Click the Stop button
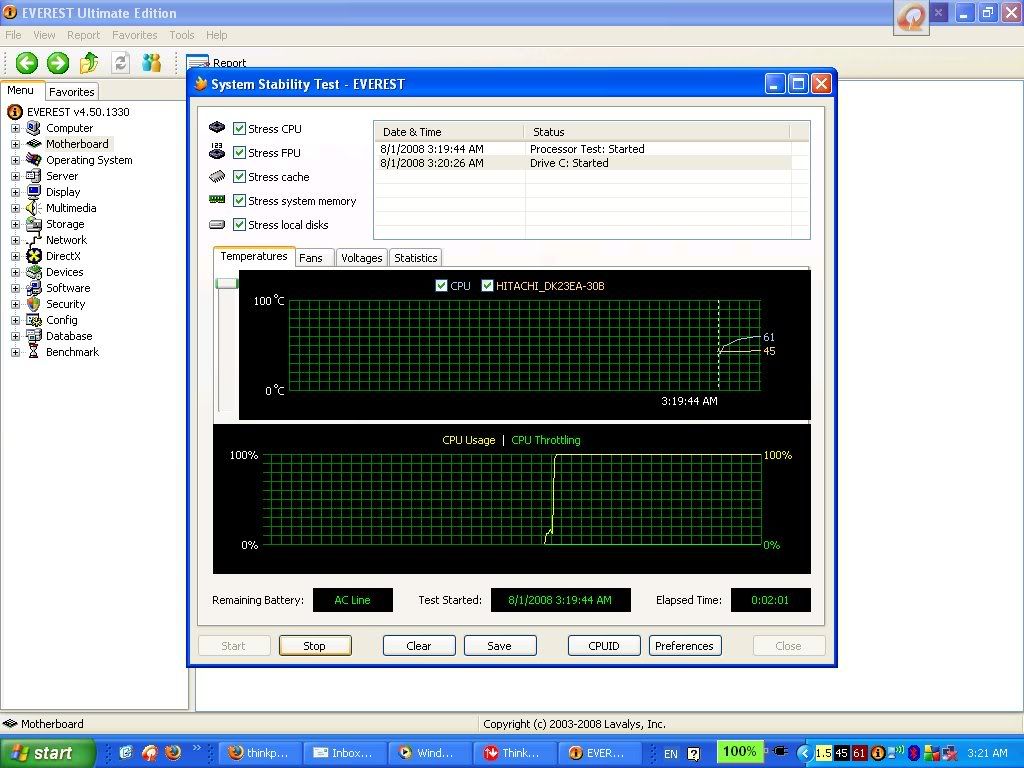This screenshot has width=1024, height=768. (x=315, y=646)
